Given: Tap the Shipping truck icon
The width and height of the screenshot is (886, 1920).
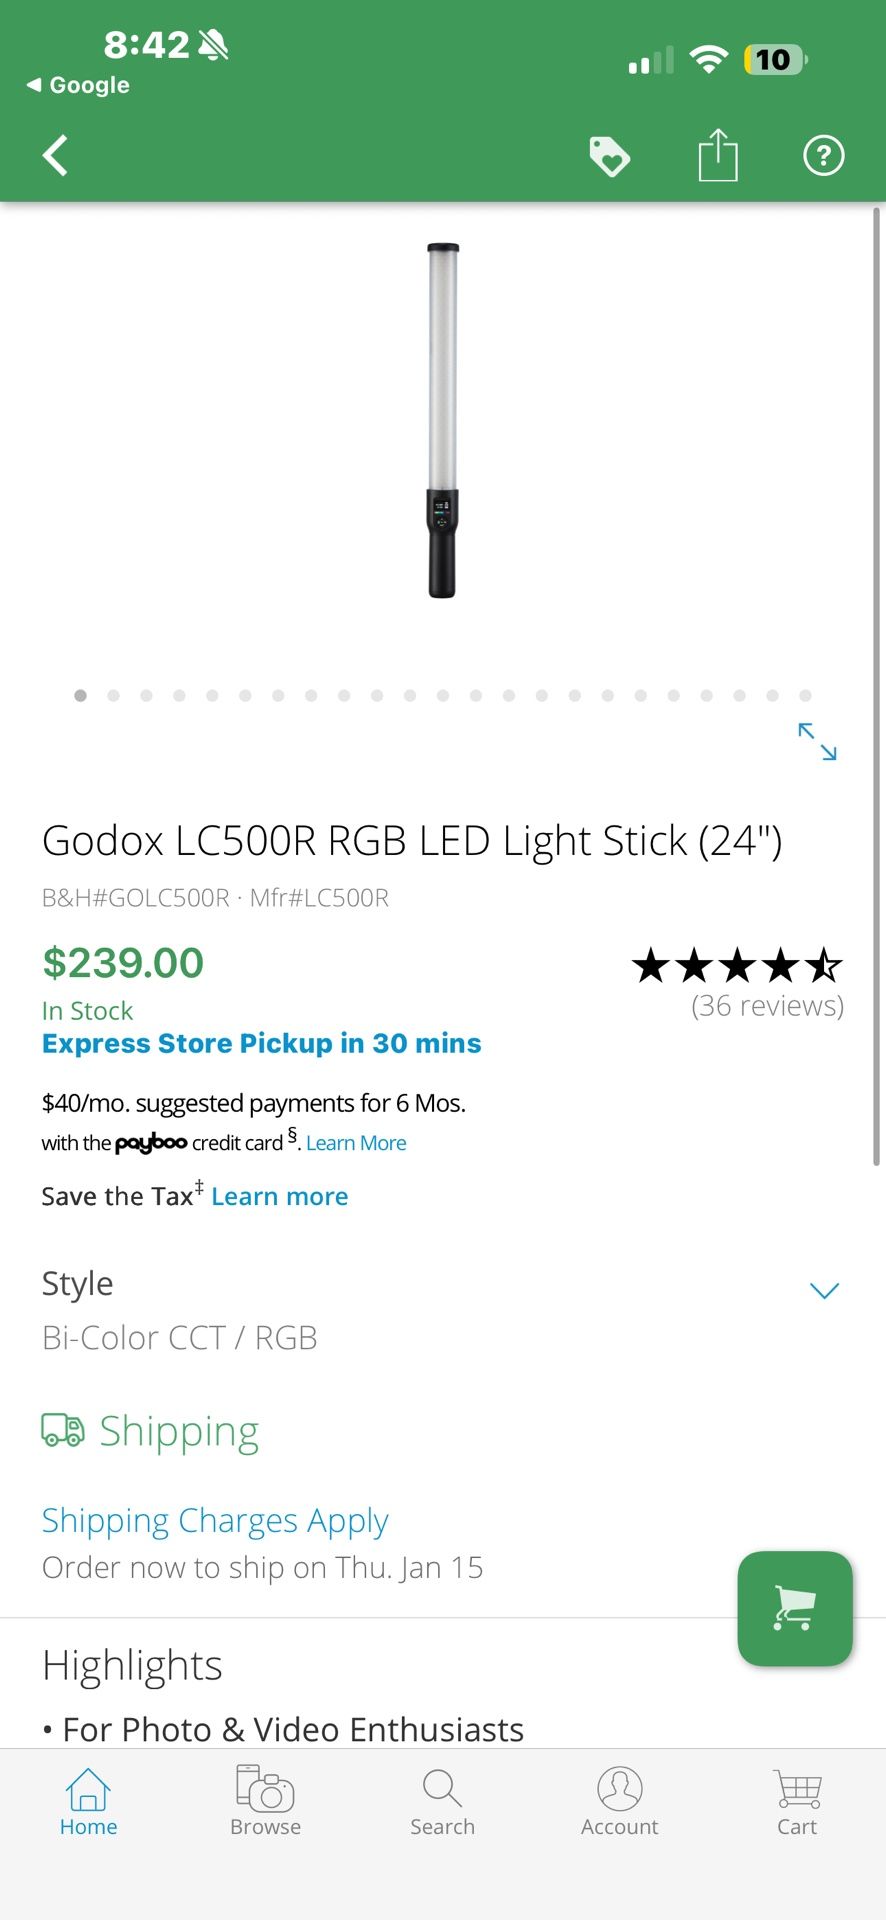Looking at the screenshot, I should 62,1430.
